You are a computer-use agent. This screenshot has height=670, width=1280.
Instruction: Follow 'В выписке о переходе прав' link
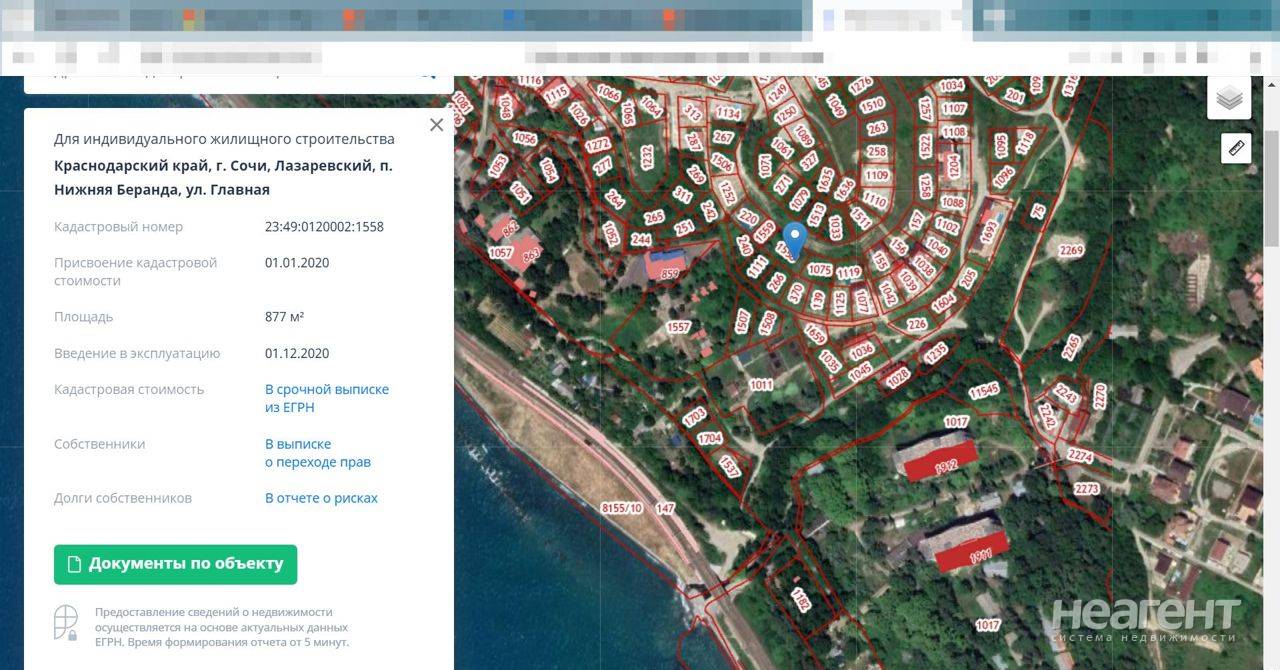(x=318, y=453)
